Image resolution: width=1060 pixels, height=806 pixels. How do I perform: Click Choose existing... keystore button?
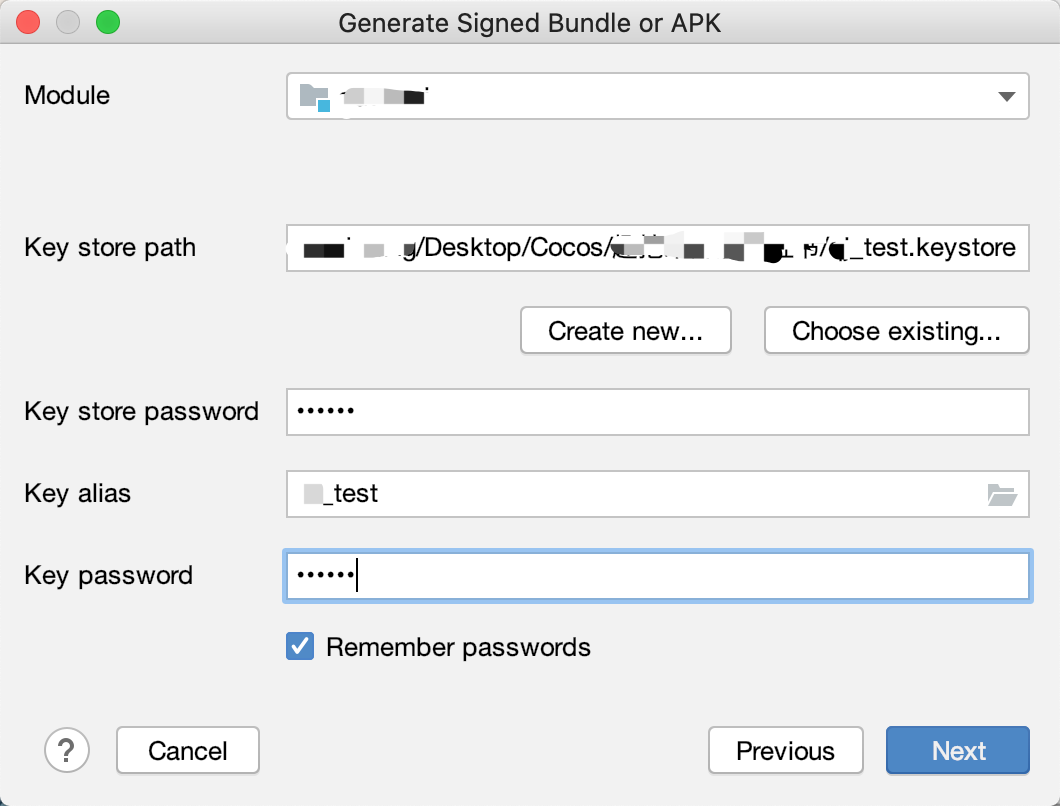tap(896, 331)
